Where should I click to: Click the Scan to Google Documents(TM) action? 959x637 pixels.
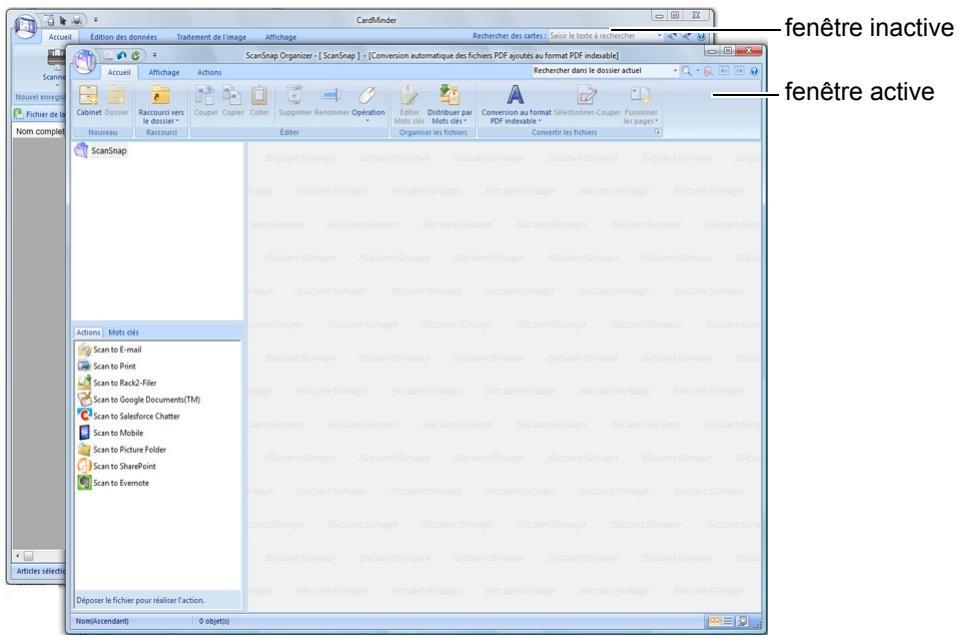pyautogui.click(x=139, y=399)
